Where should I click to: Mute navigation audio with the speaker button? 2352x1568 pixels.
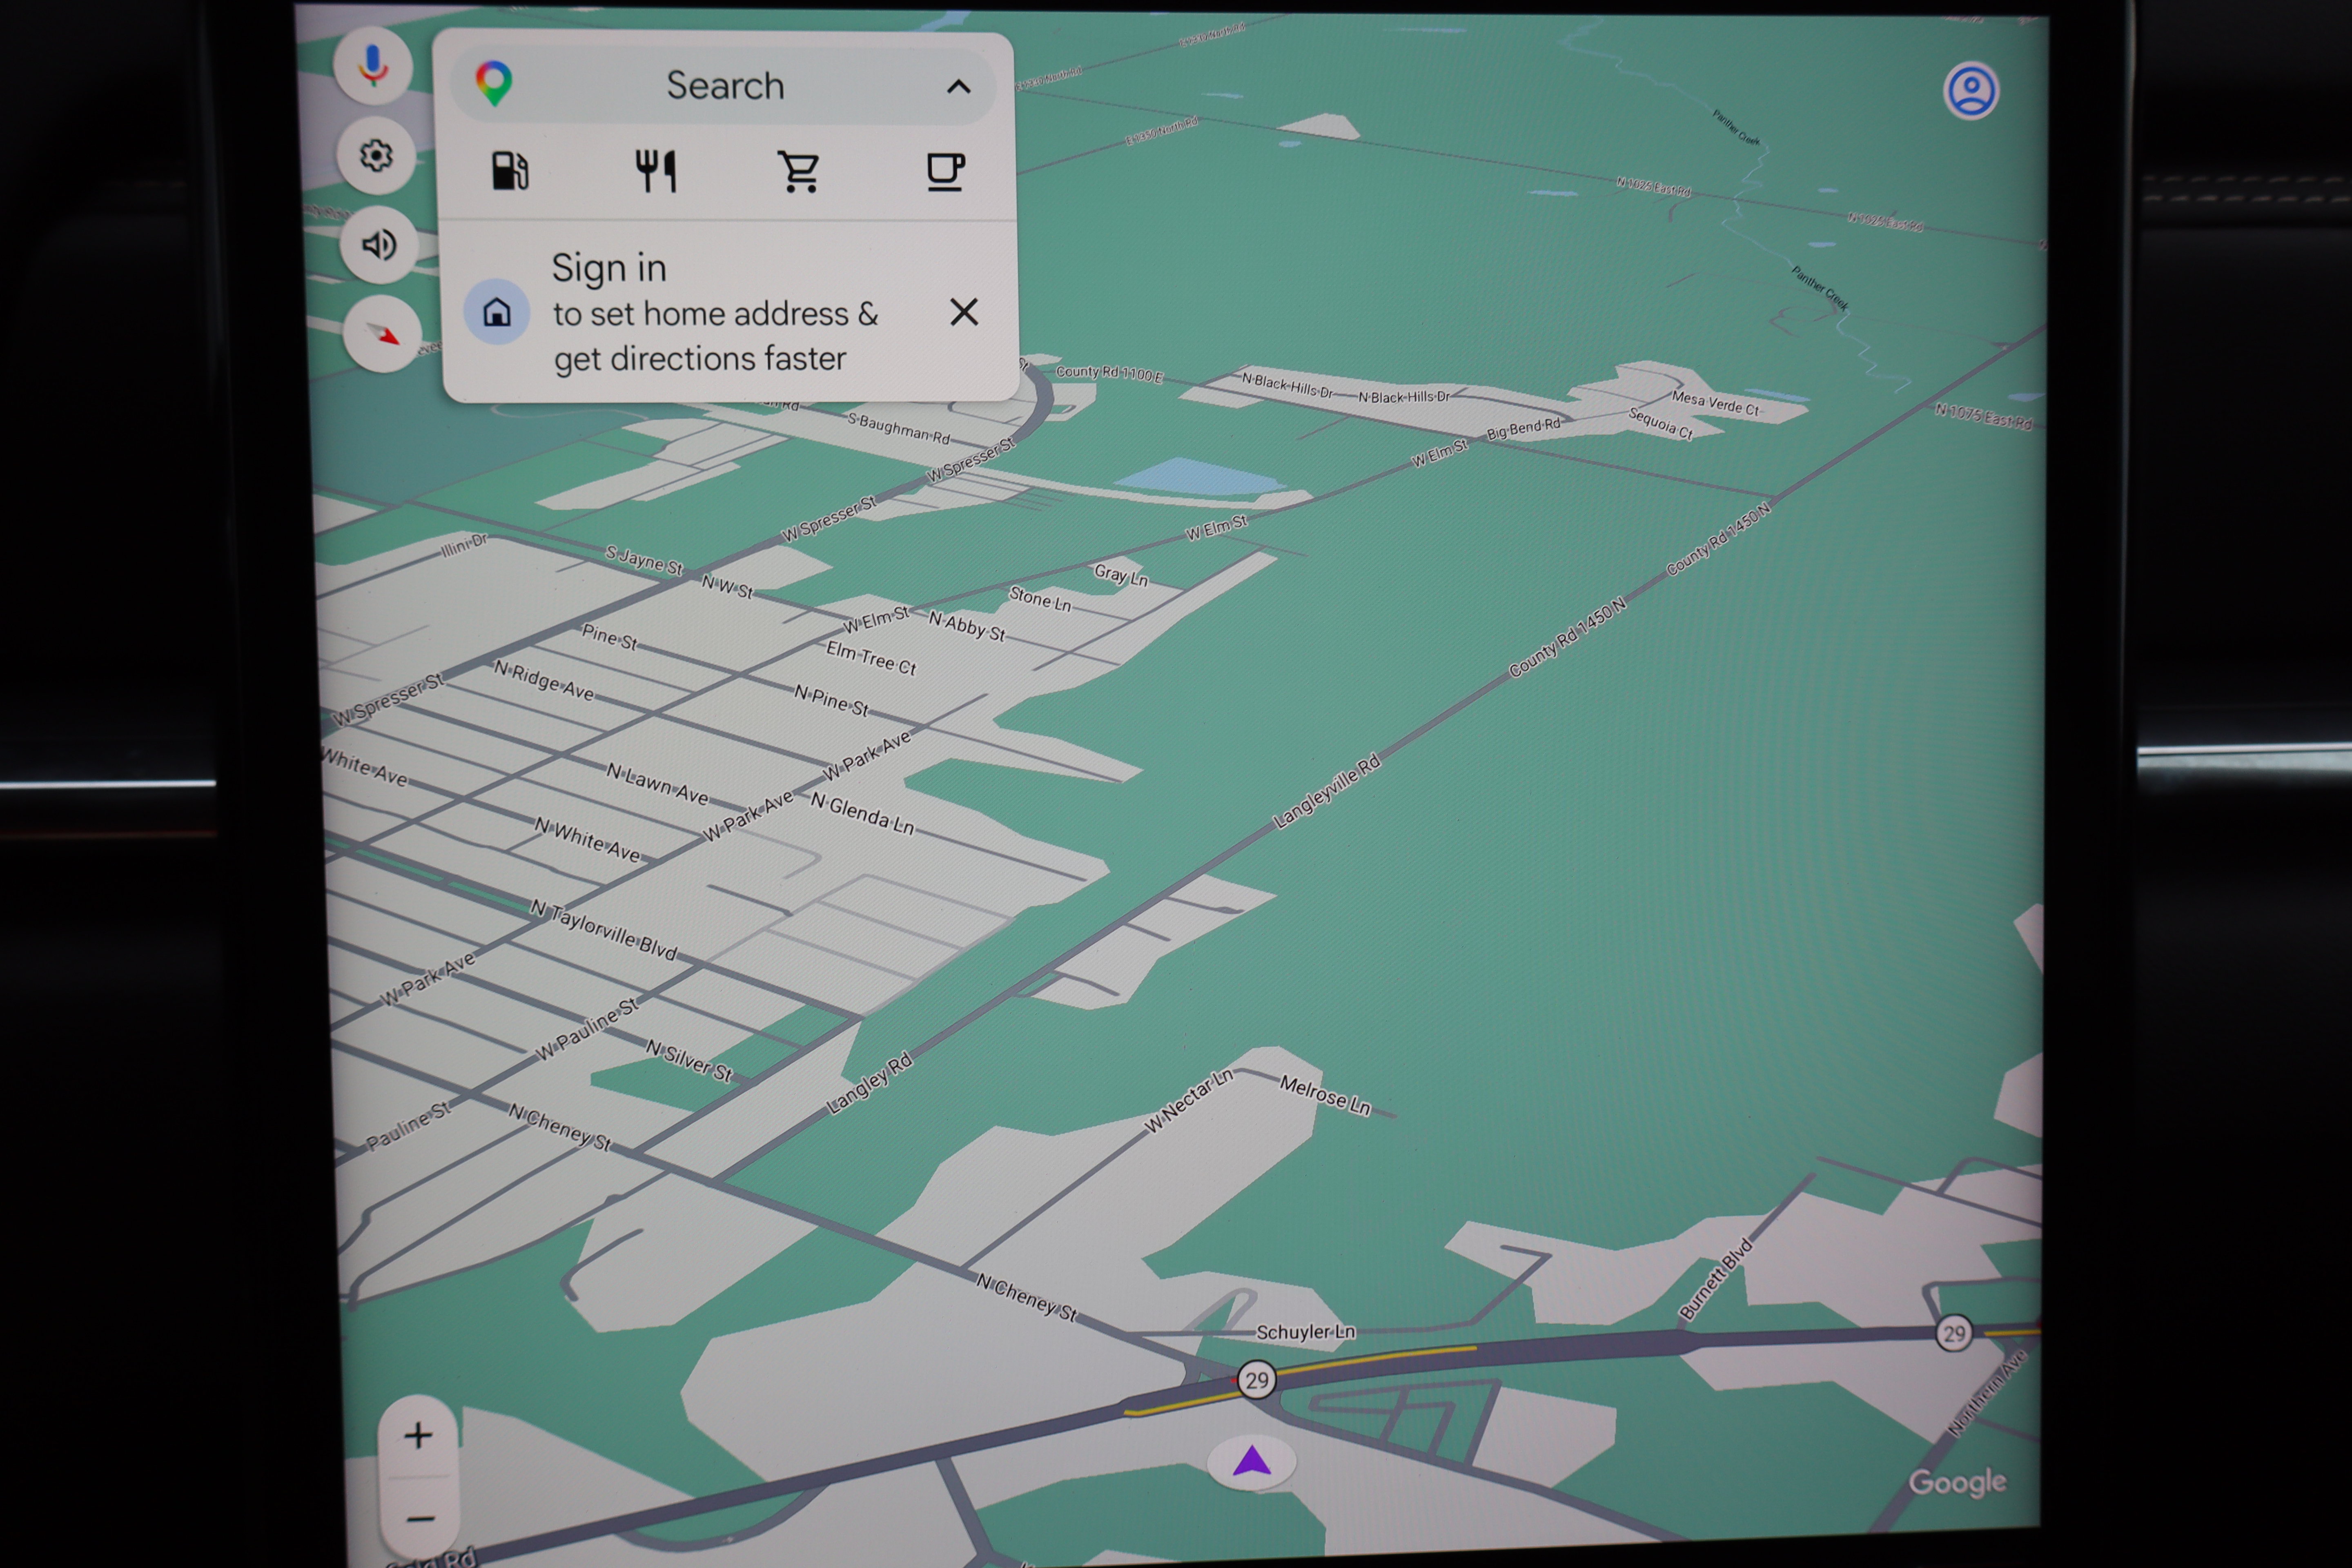coord(379,244)
